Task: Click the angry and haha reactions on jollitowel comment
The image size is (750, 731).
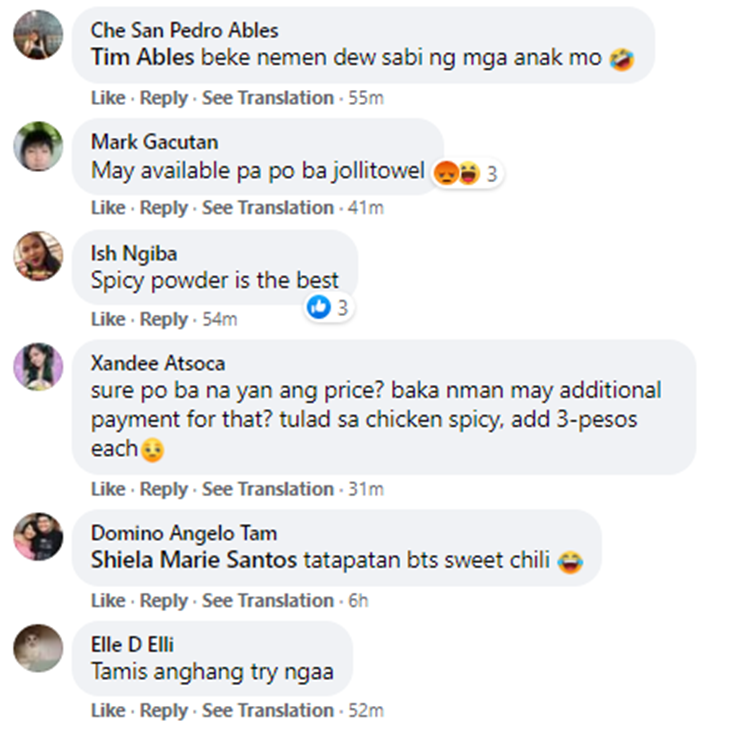Action: coord(456,173)
